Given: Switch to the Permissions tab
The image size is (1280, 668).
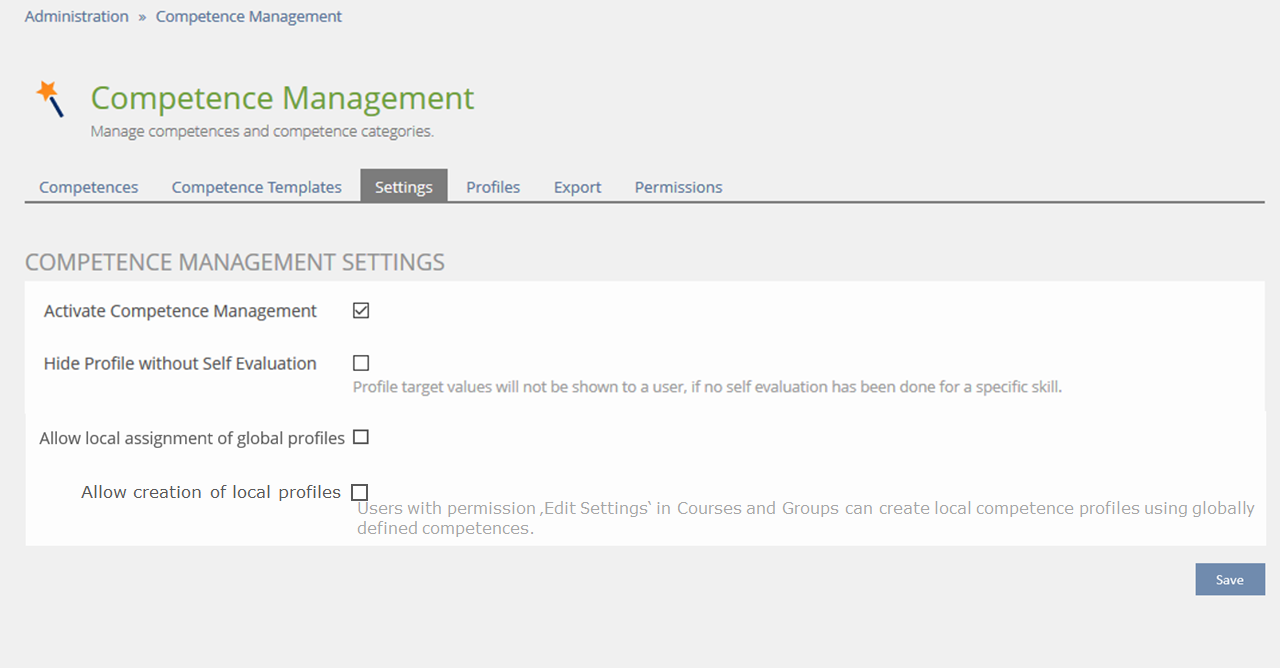Looking at the screenshot, I should (x=678, y=187).
